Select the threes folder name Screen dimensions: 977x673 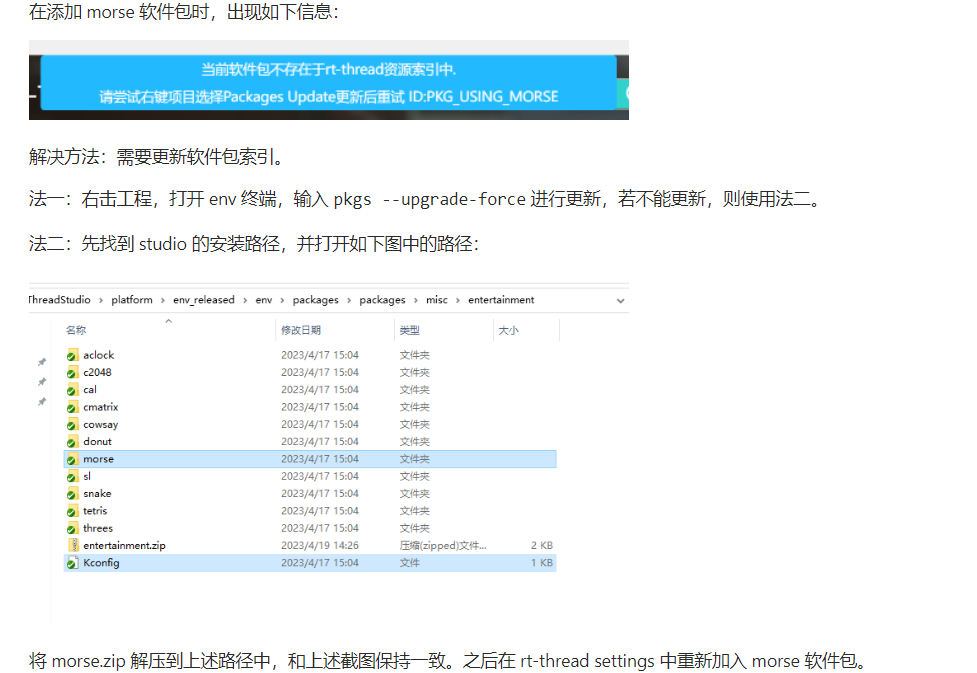pos(98,528)
